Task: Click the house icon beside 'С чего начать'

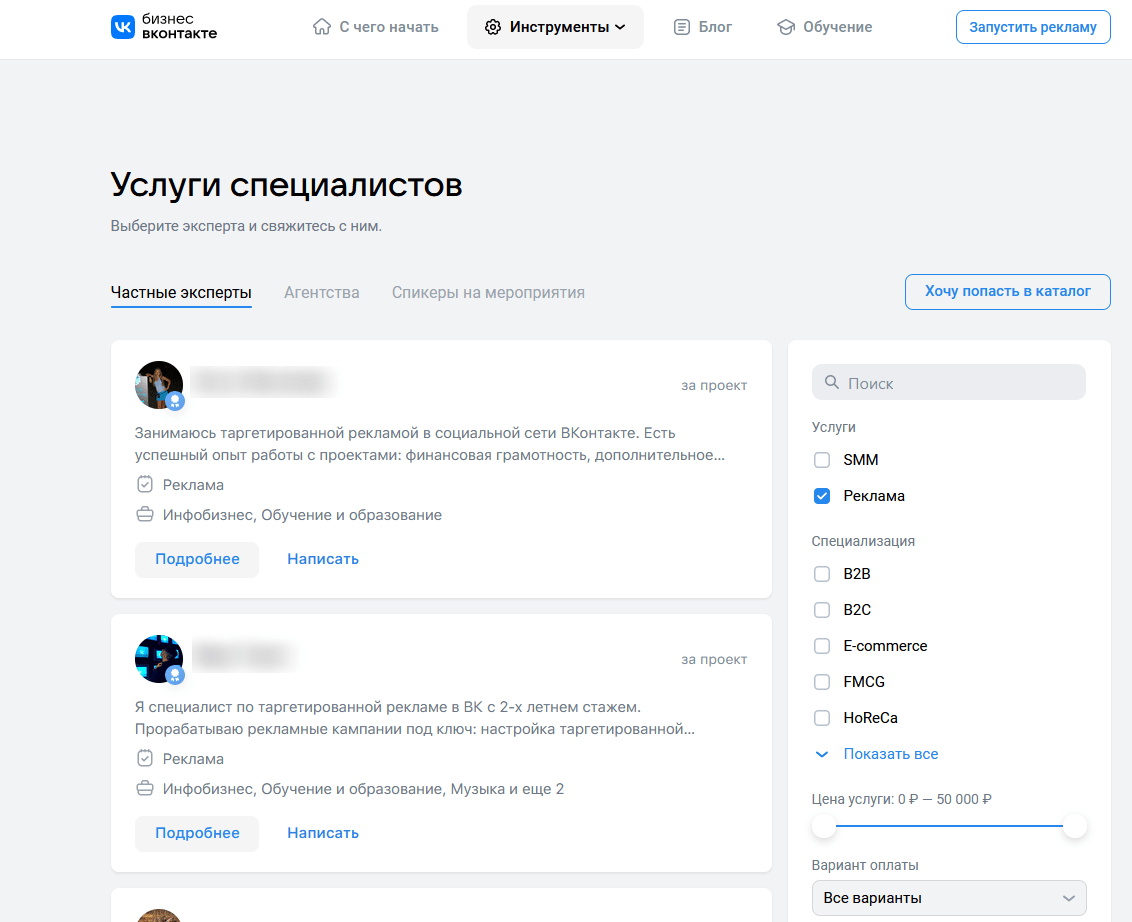Action: click(x=322, y=27)
